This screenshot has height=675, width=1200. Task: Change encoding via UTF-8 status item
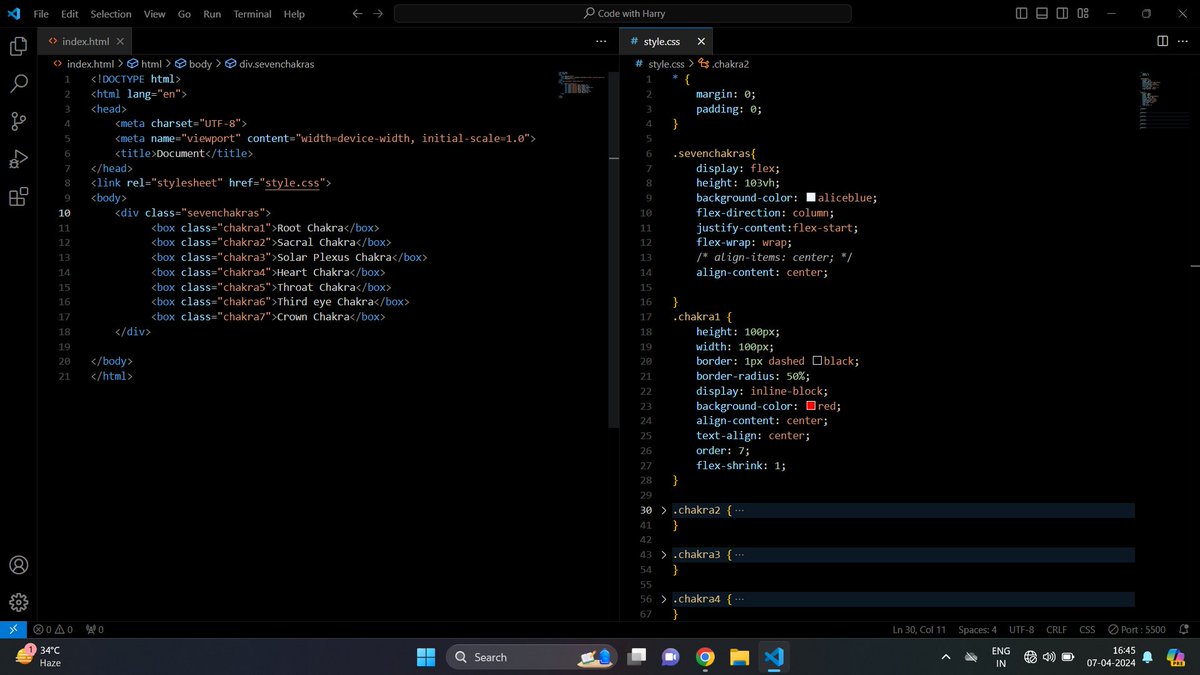[x=1022, y=630]
